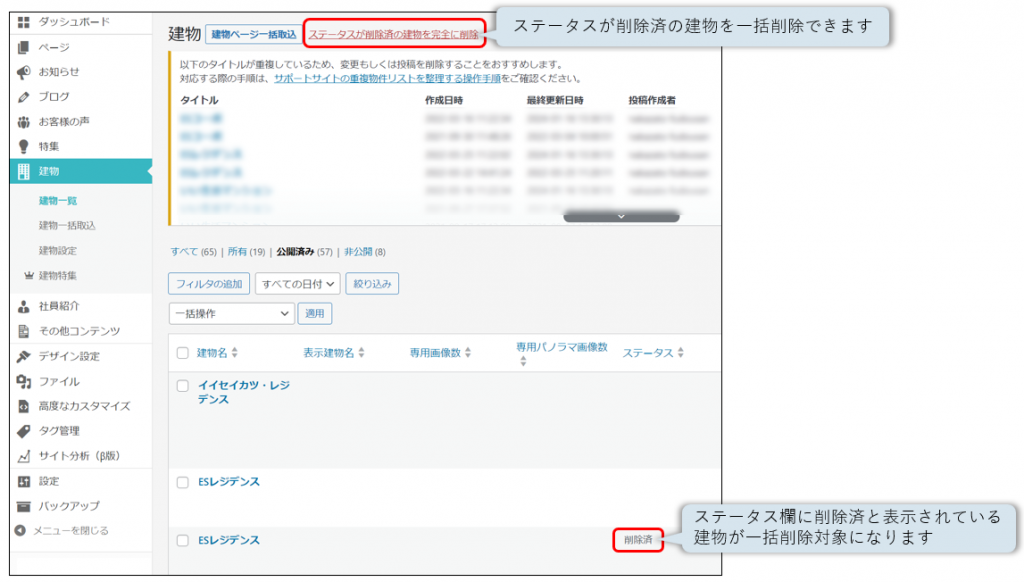Click the tag icon for タグ管理
Image resolution: width=1024 pixels, height=582 pixels.
[x=24, y=431]
